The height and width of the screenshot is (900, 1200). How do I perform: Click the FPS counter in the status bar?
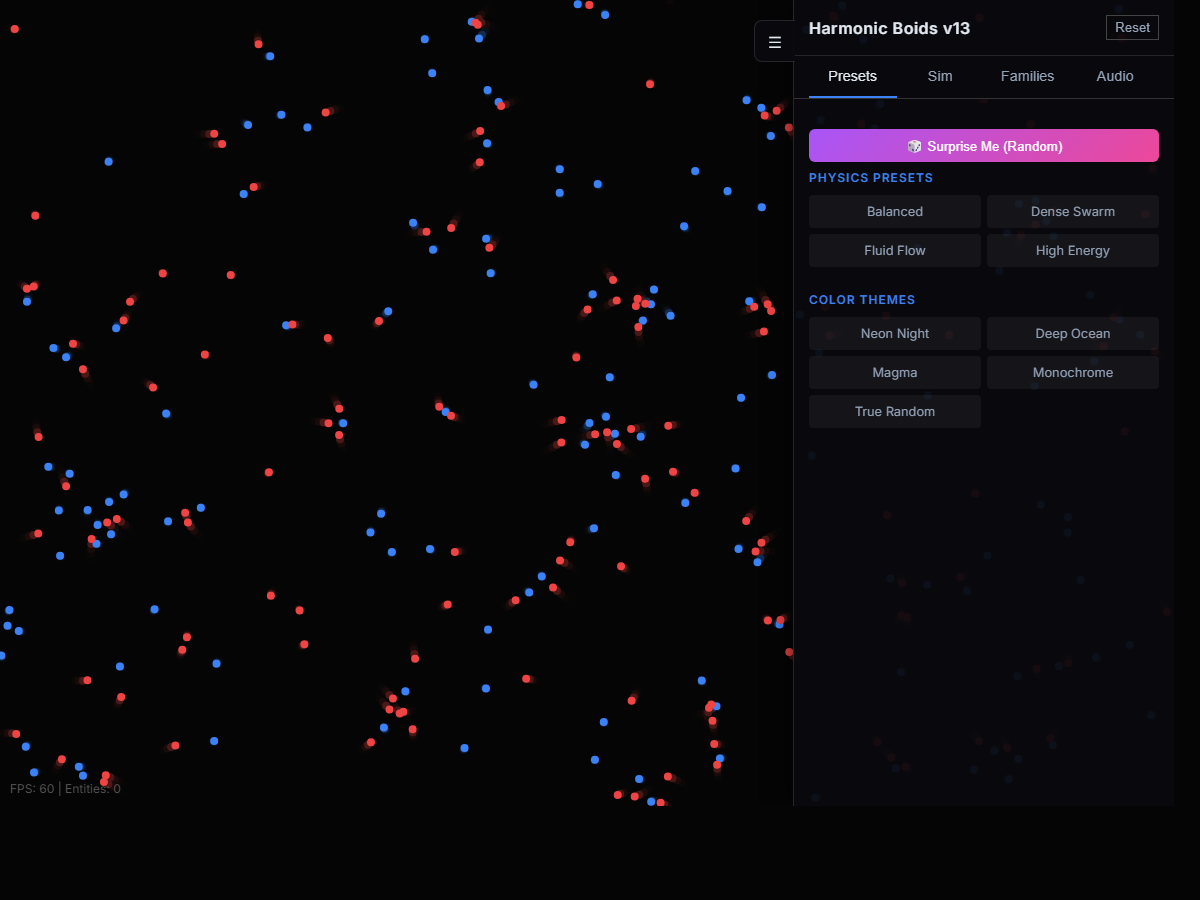point(30,788)
